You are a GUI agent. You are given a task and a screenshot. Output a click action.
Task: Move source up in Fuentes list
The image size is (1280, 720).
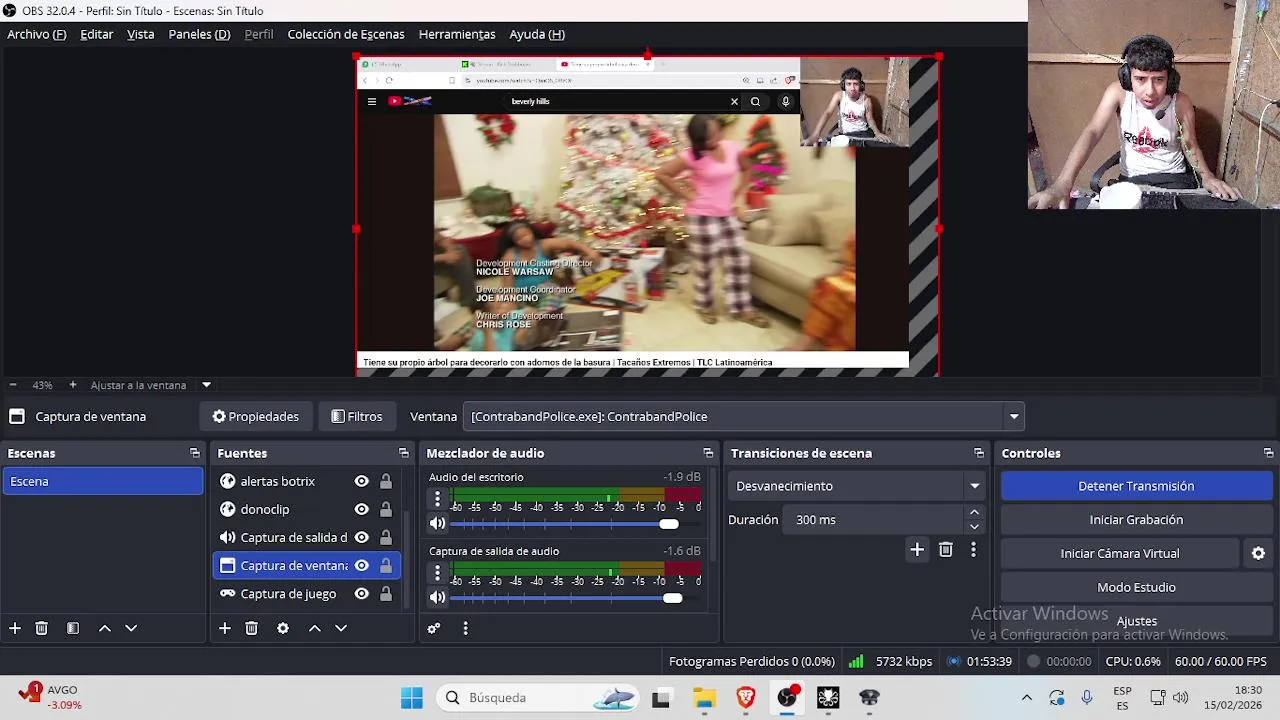pyautogui.click(x=315, y=628)
